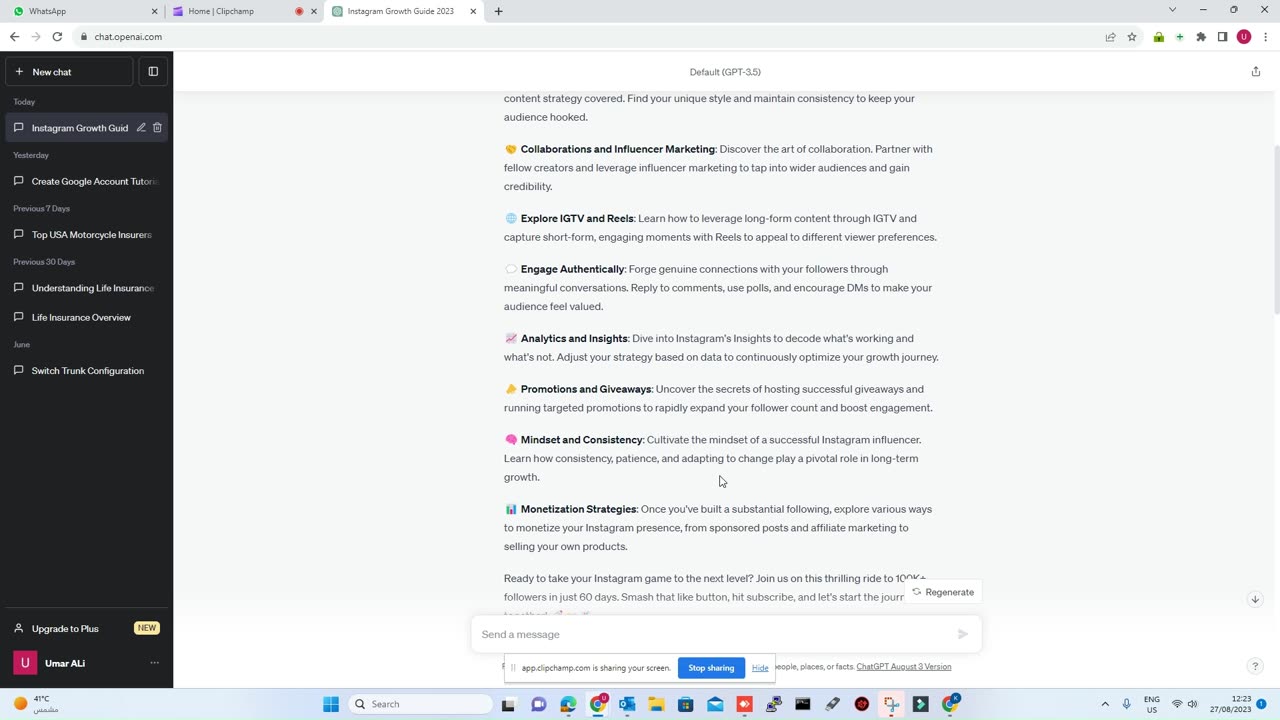Open the Chrome profile avatar U
Viewport: 1280px width, 720px height.
tap(1244, 37)
